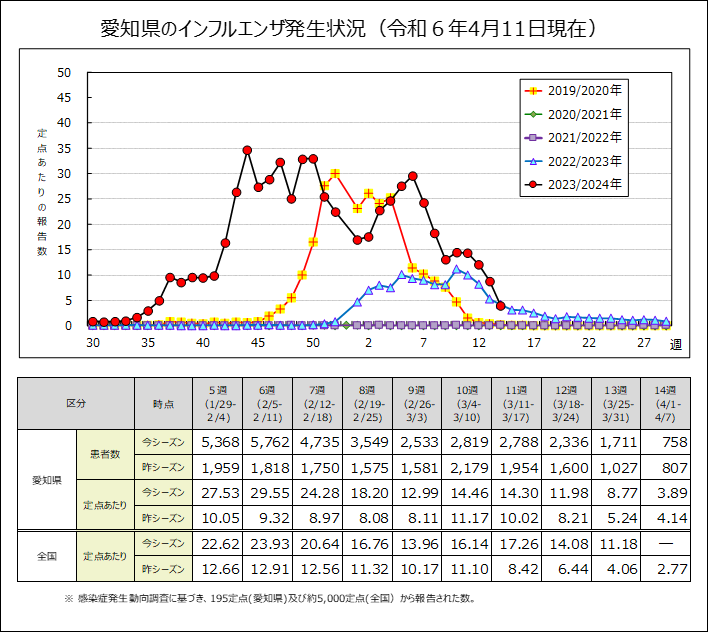Image resolution: width=709 pixels, height=633 pixels.
Task: Click the 13週 (3/25-3/31) column header
Action: pyautogui.click(x=616, y=403)
